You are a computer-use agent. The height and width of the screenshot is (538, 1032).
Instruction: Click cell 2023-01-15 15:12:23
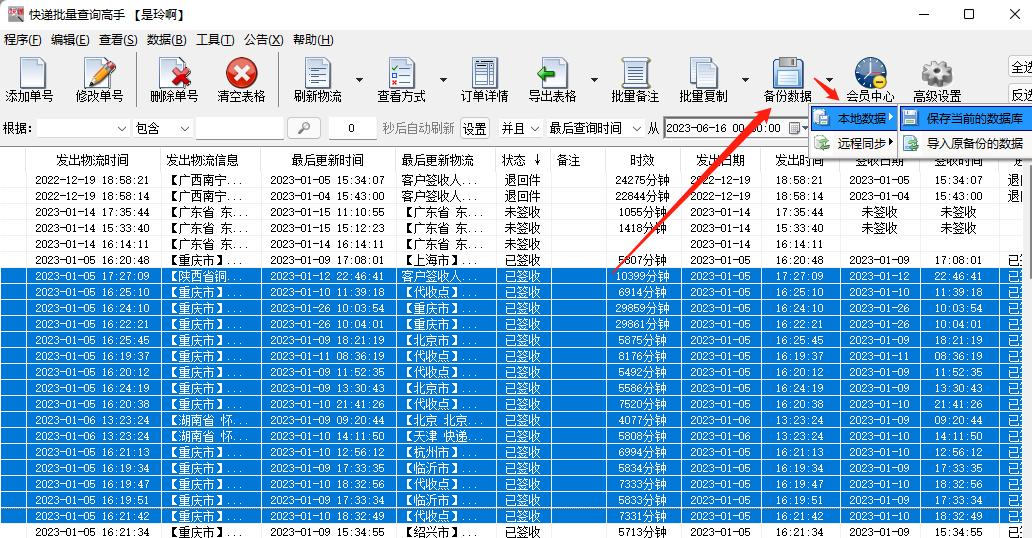click(328, 228)
